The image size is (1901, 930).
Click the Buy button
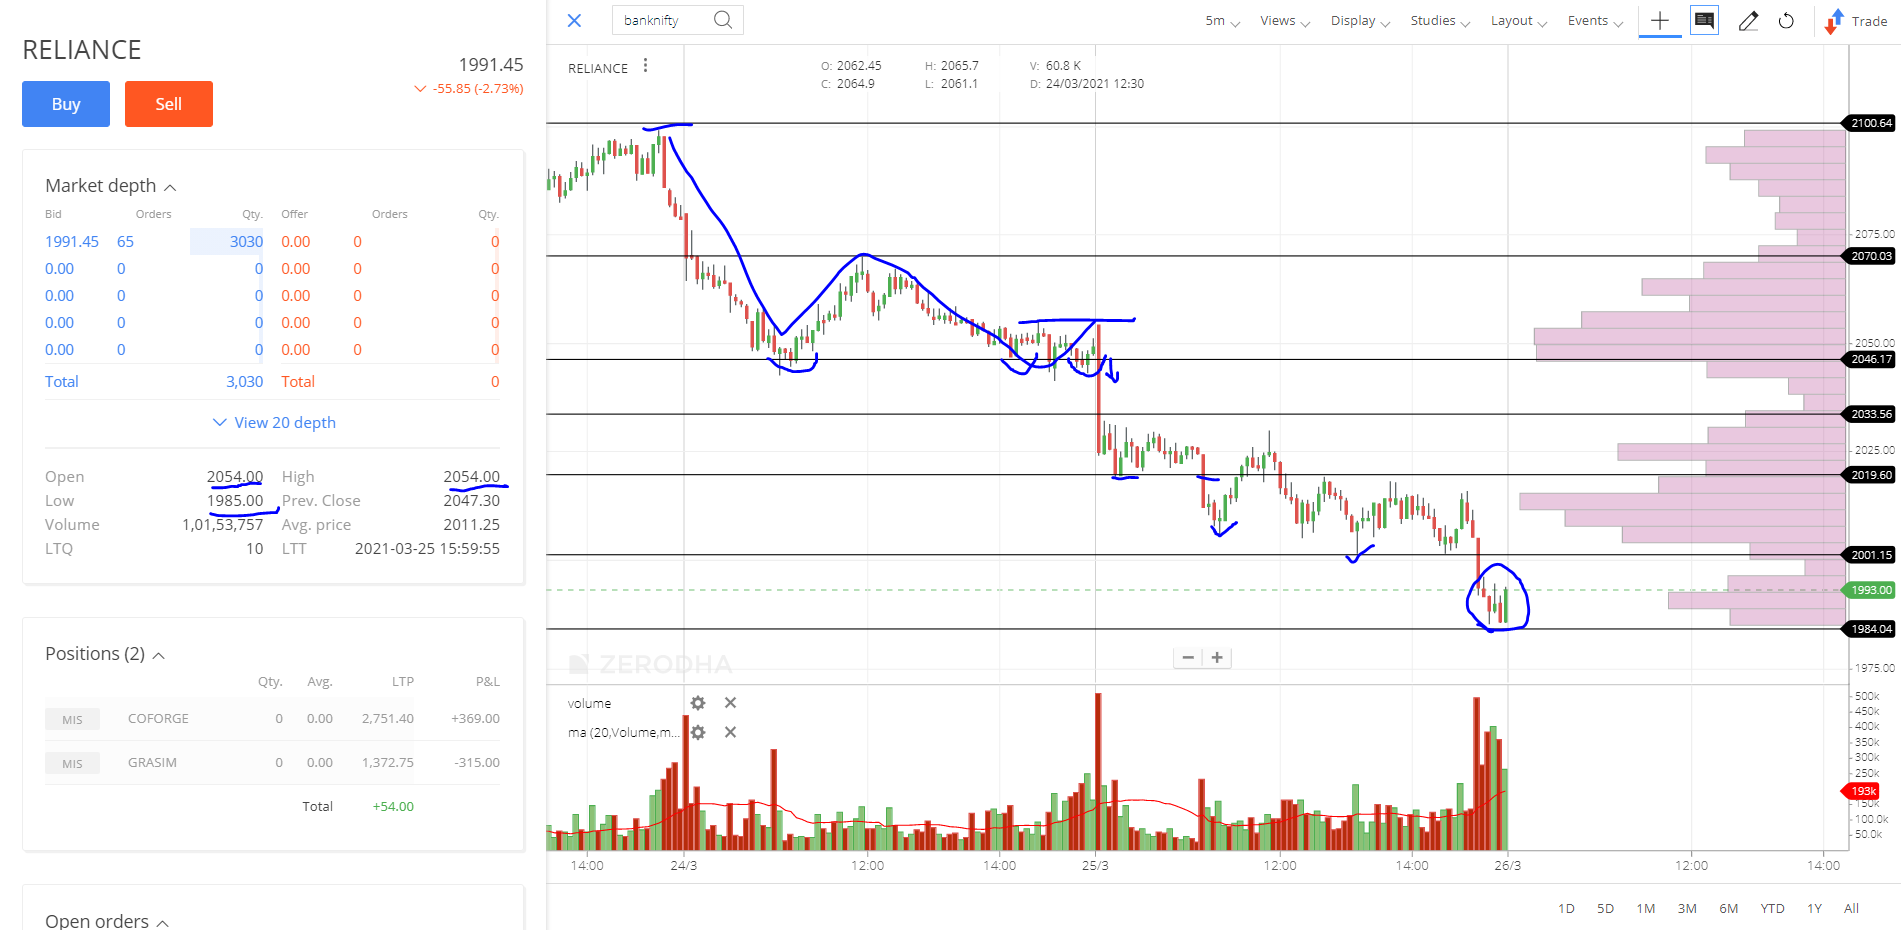(66, 104)
